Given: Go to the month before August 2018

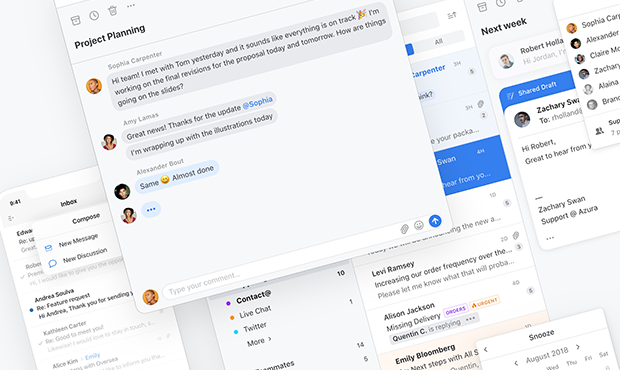Looking at the screenshot, I should 516,363.
